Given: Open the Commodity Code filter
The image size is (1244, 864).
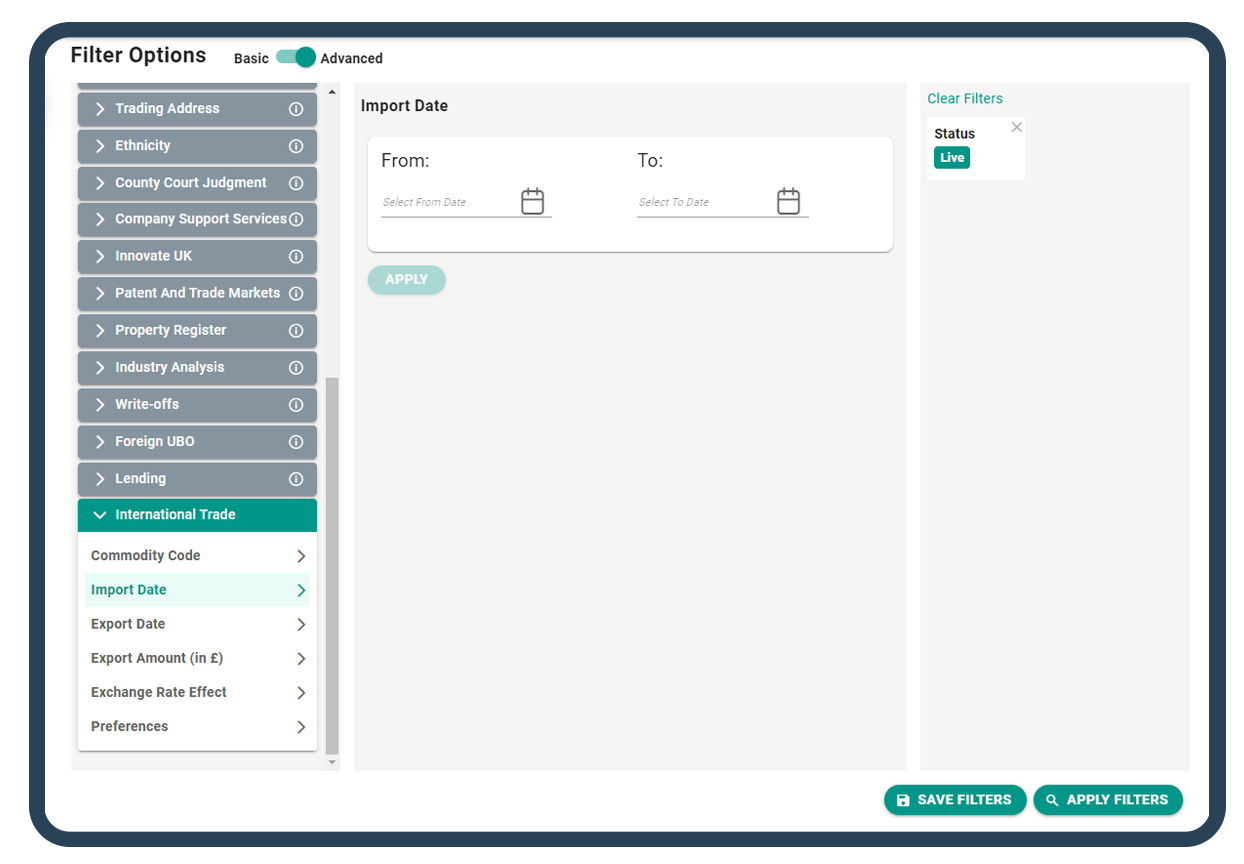Looking at the screenshot, I should [x=197, y=556].
